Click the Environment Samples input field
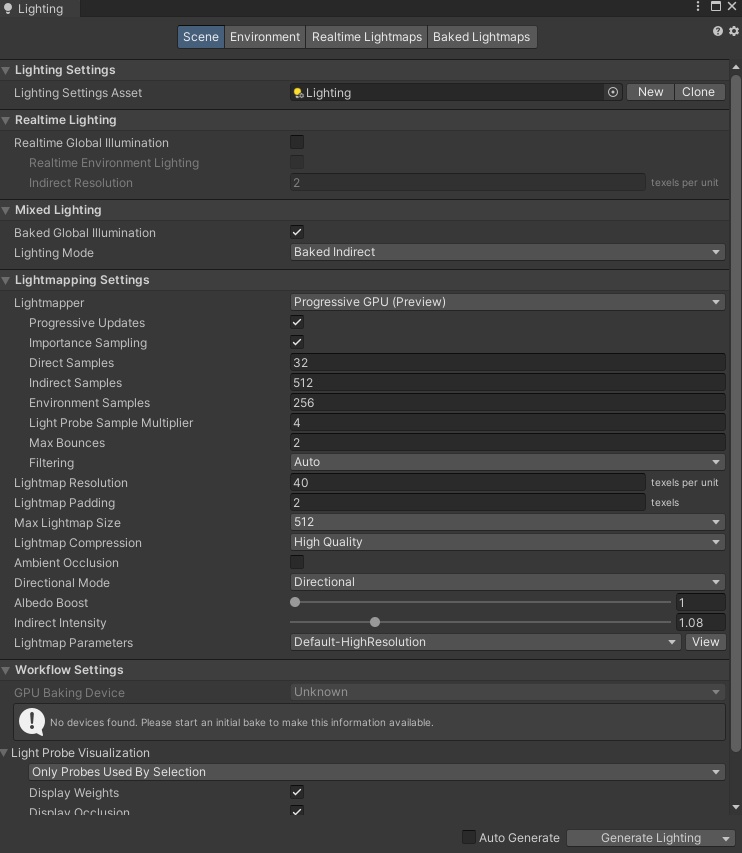The image size is (742, 853). coord(508,403)
